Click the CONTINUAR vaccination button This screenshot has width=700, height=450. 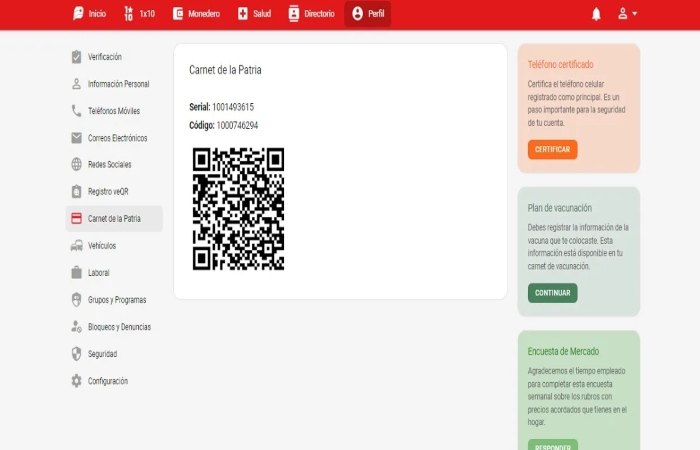click(x=552, y=293)
